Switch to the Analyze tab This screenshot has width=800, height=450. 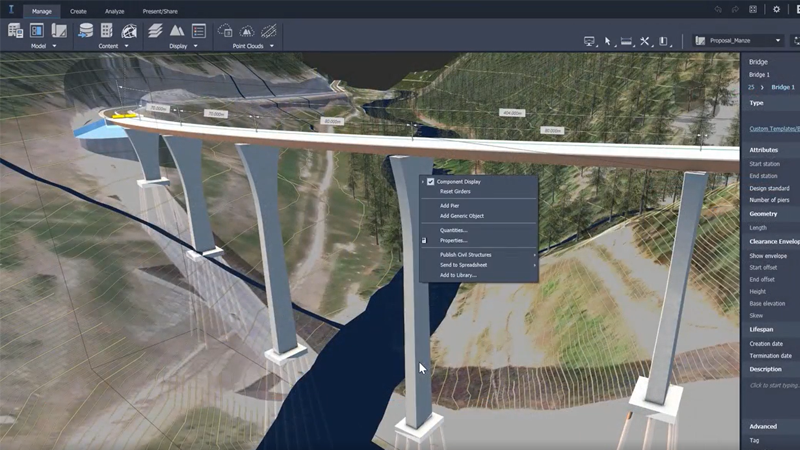click(114, 10)
